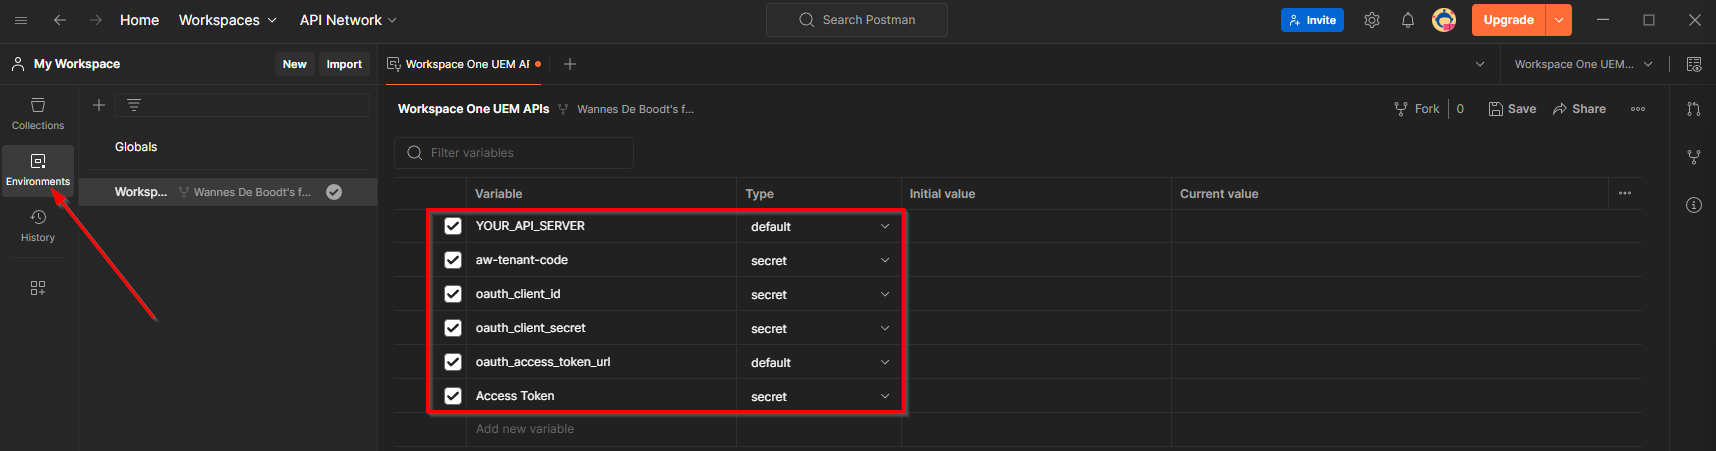Open the environment quick look icon
The width and height of the screenshot is (1716, 451).
(1694, 64)
